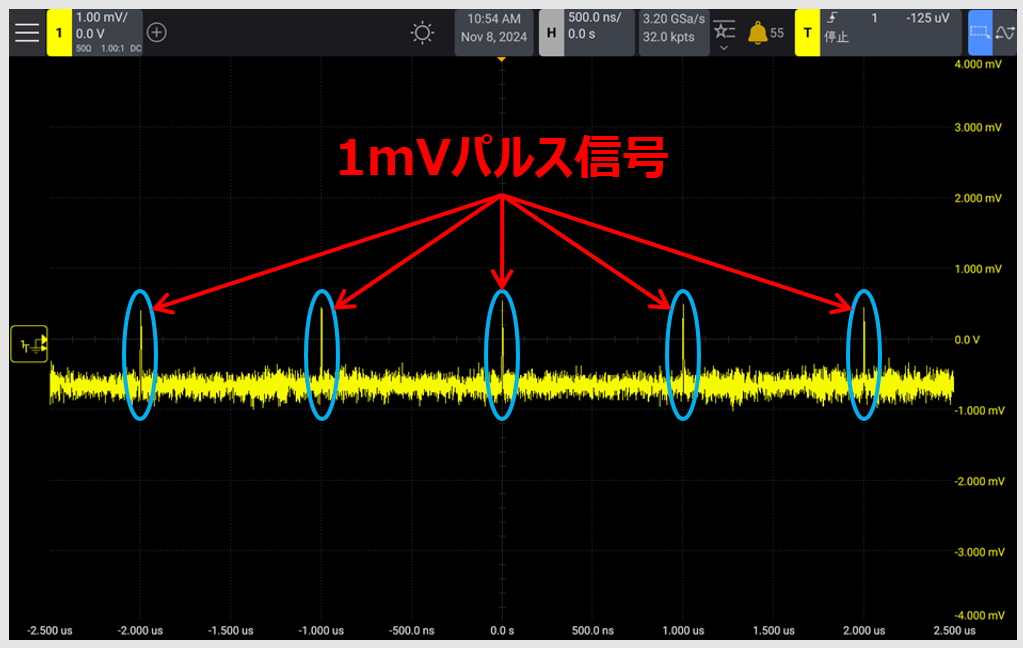
Task: Open trigger level -125 uV field
Action: (927, 18)
